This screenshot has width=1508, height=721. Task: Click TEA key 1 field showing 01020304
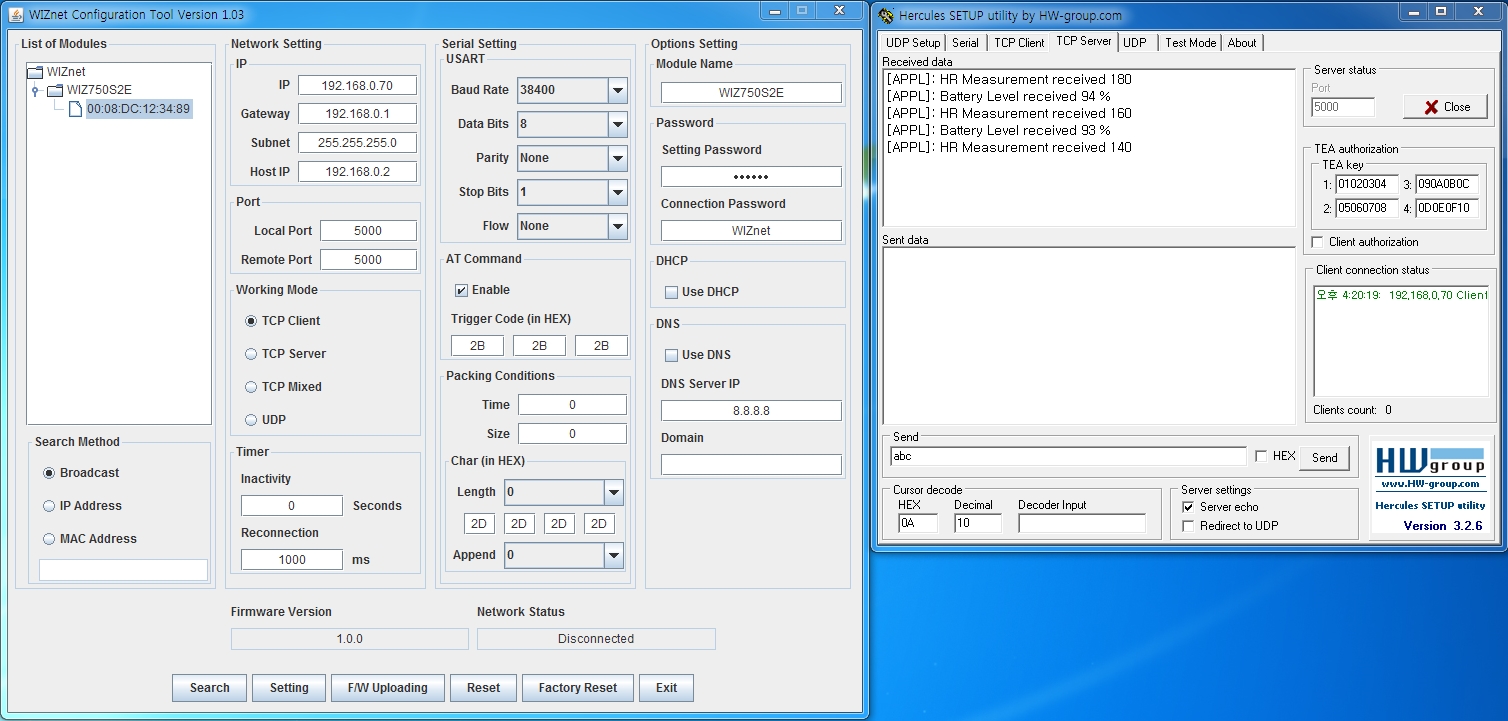pyautogui.click(x=1366, y=185)
